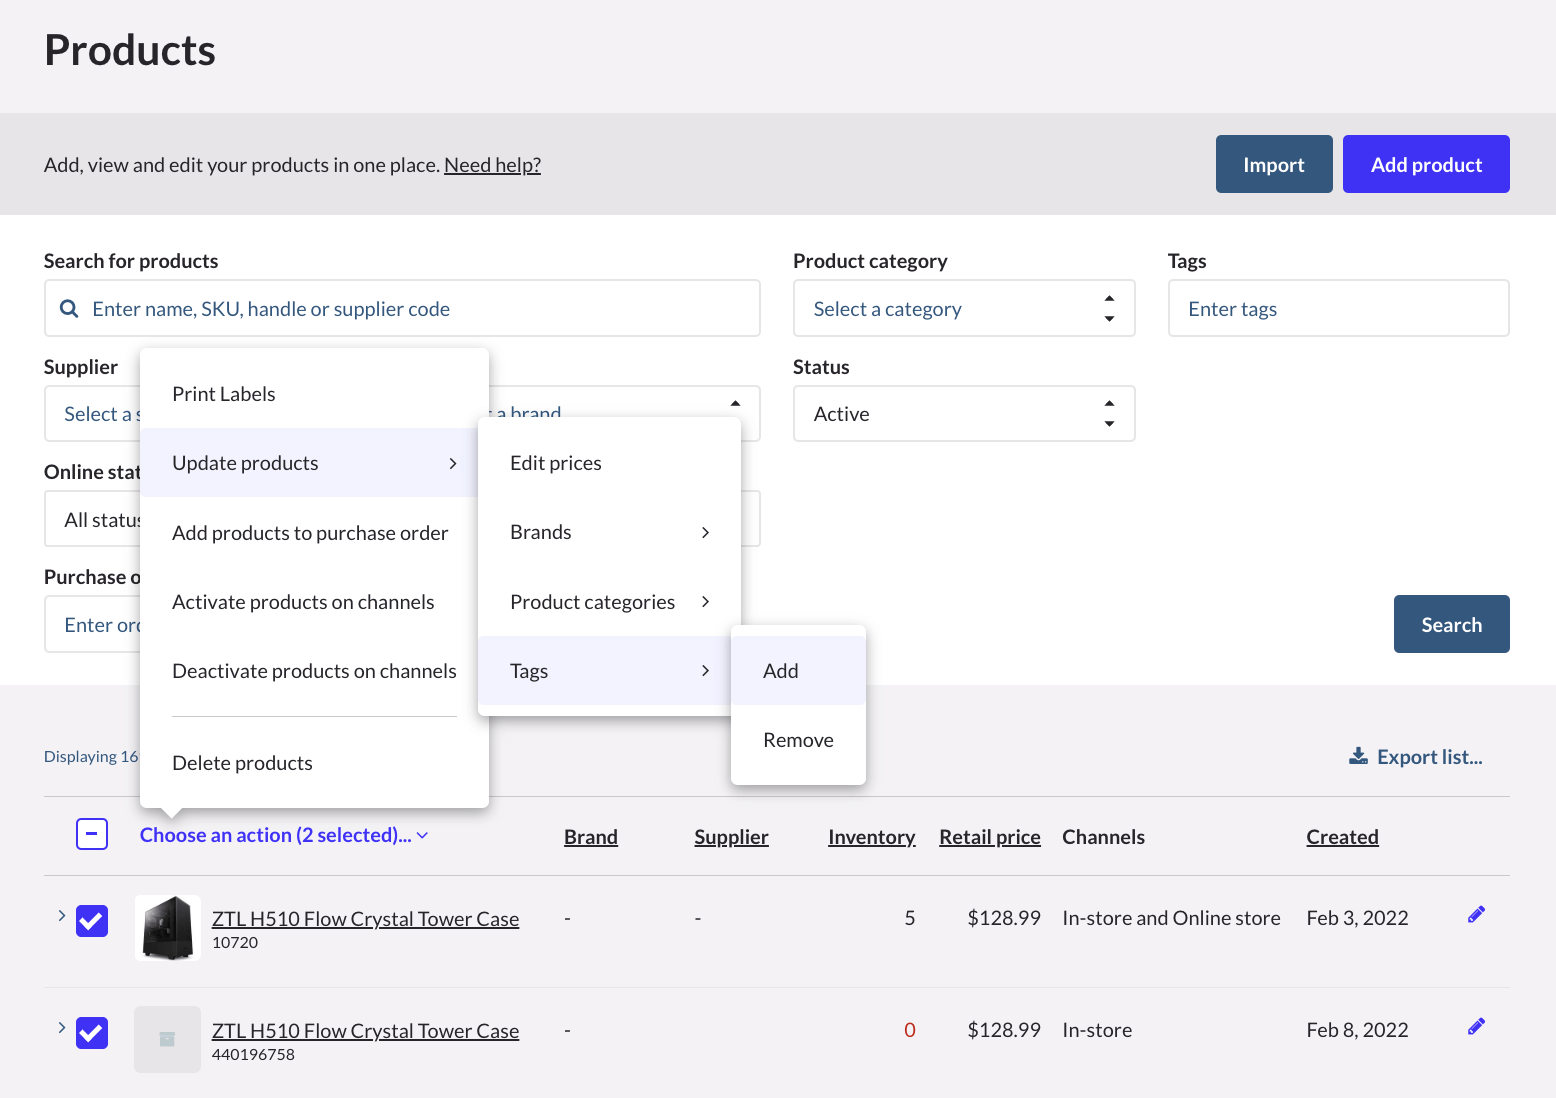Viewport: 1556px width, 1098px height.
Task: Click the Export list download icon
Action: pyautogui.click(x=1358, y=756)
